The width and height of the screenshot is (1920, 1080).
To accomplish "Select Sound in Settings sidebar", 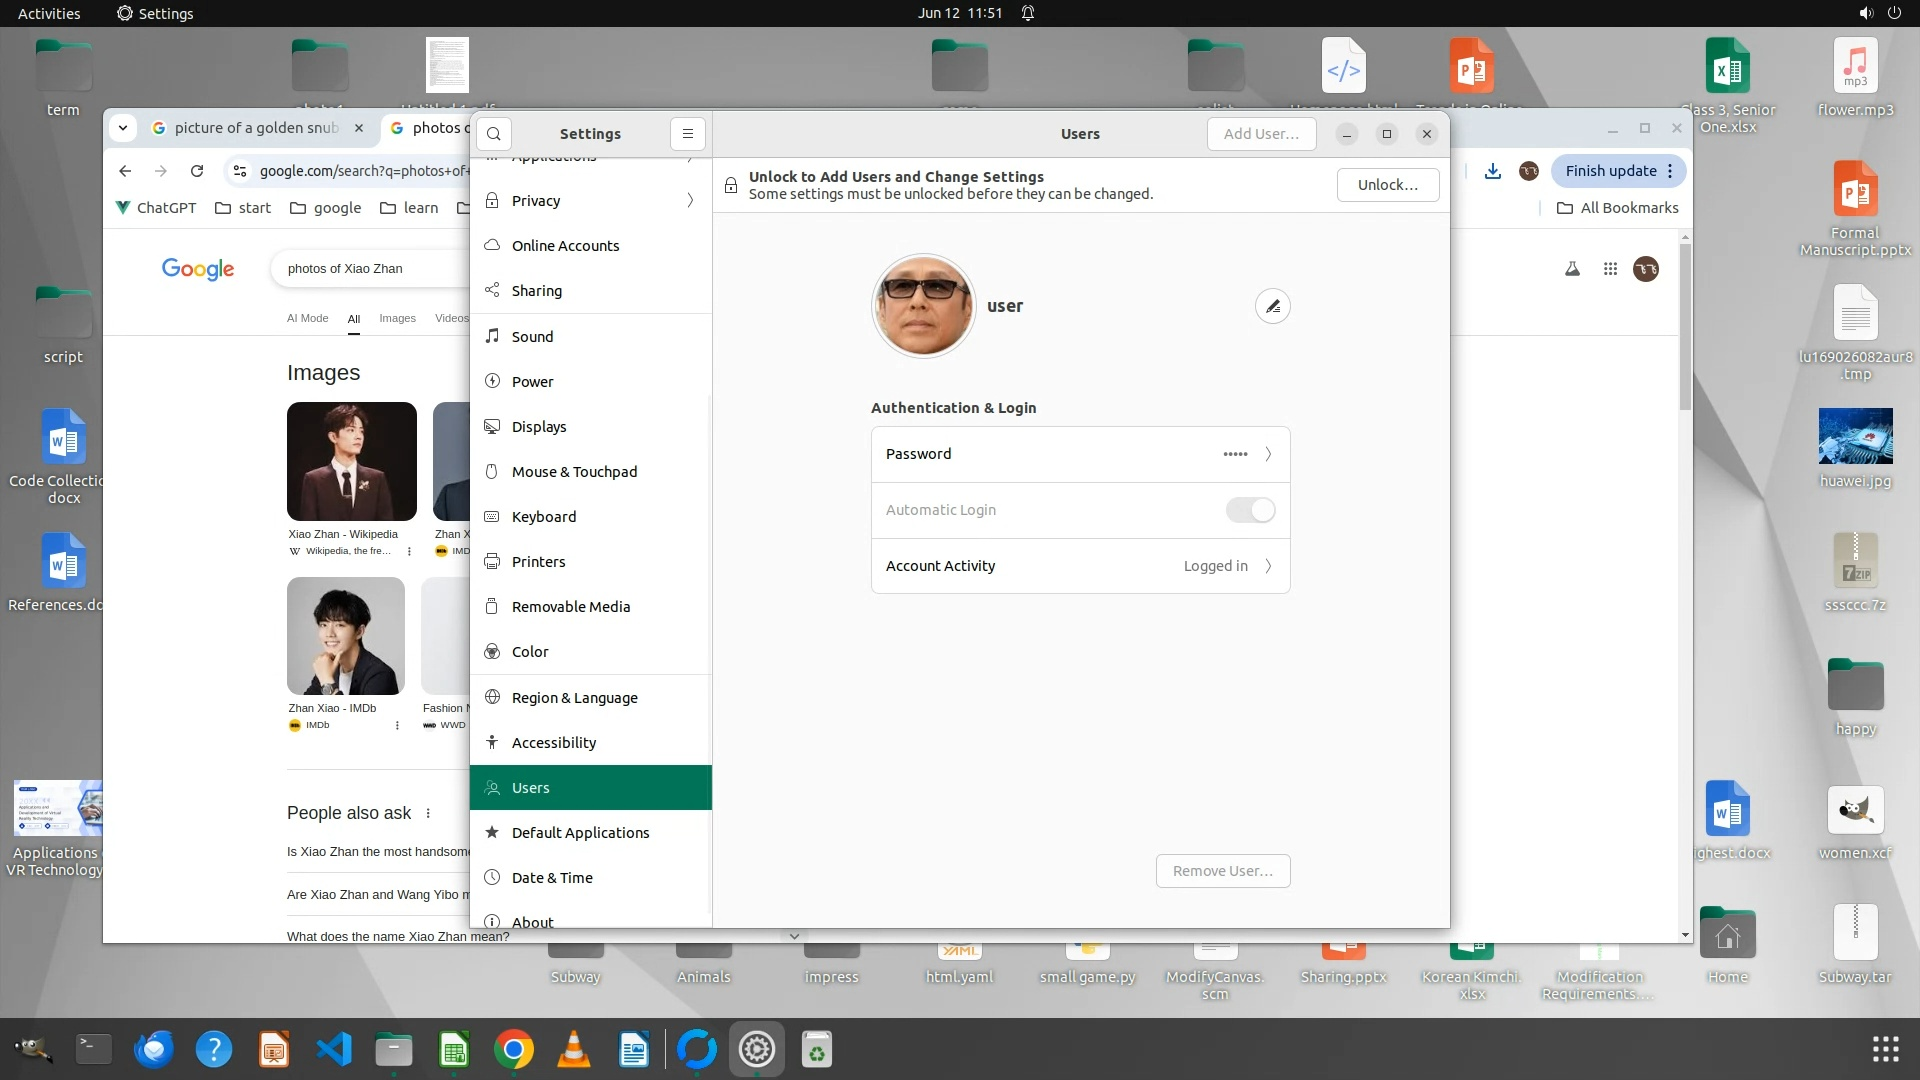I will [x=532, y=337].
